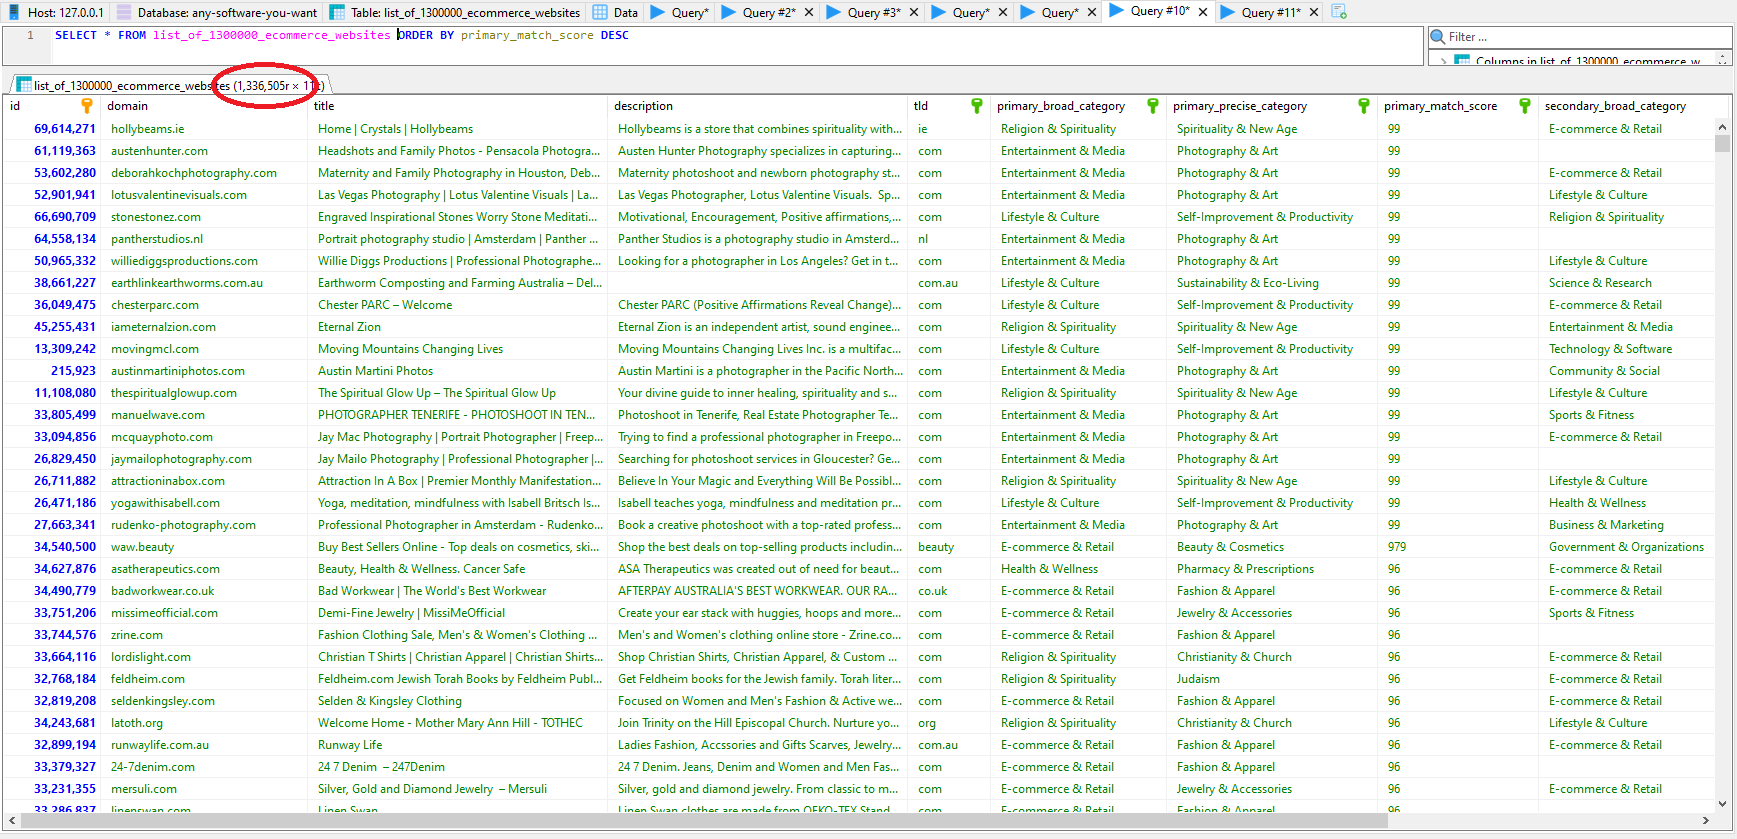1737x839 pixels.
Task: Switch to the Database: any-software-you-want tab
Action: coord(217,12)
